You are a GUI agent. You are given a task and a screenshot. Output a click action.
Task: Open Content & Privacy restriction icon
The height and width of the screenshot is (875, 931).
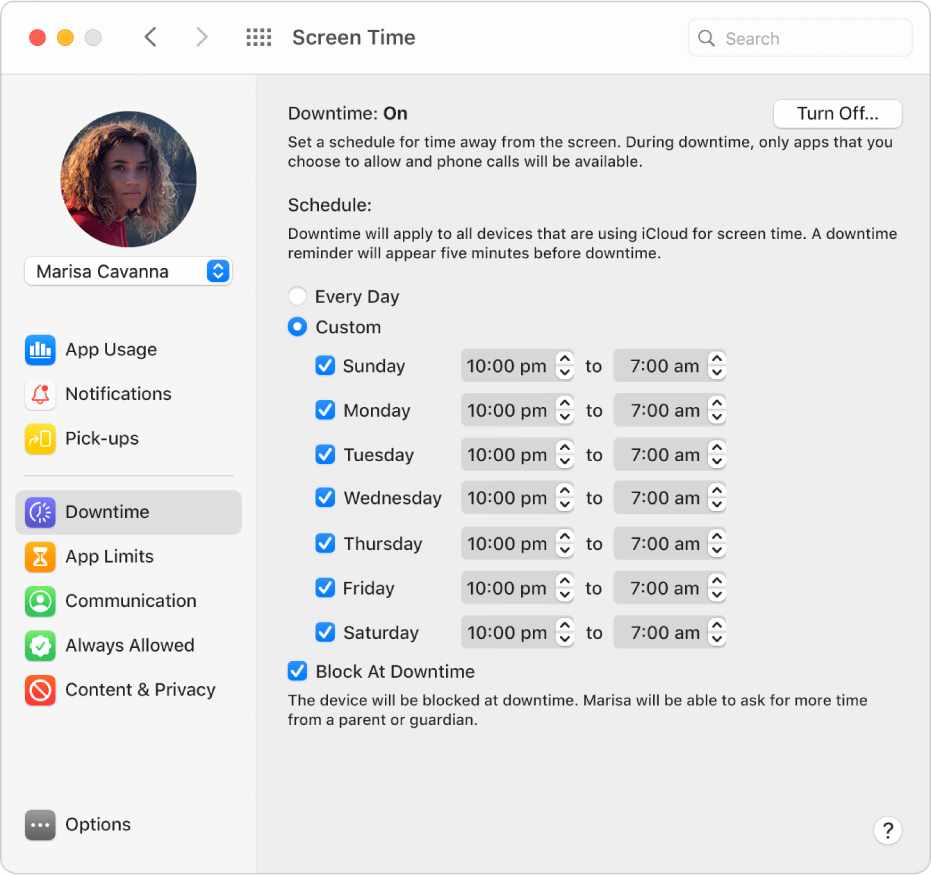point(40,690)
